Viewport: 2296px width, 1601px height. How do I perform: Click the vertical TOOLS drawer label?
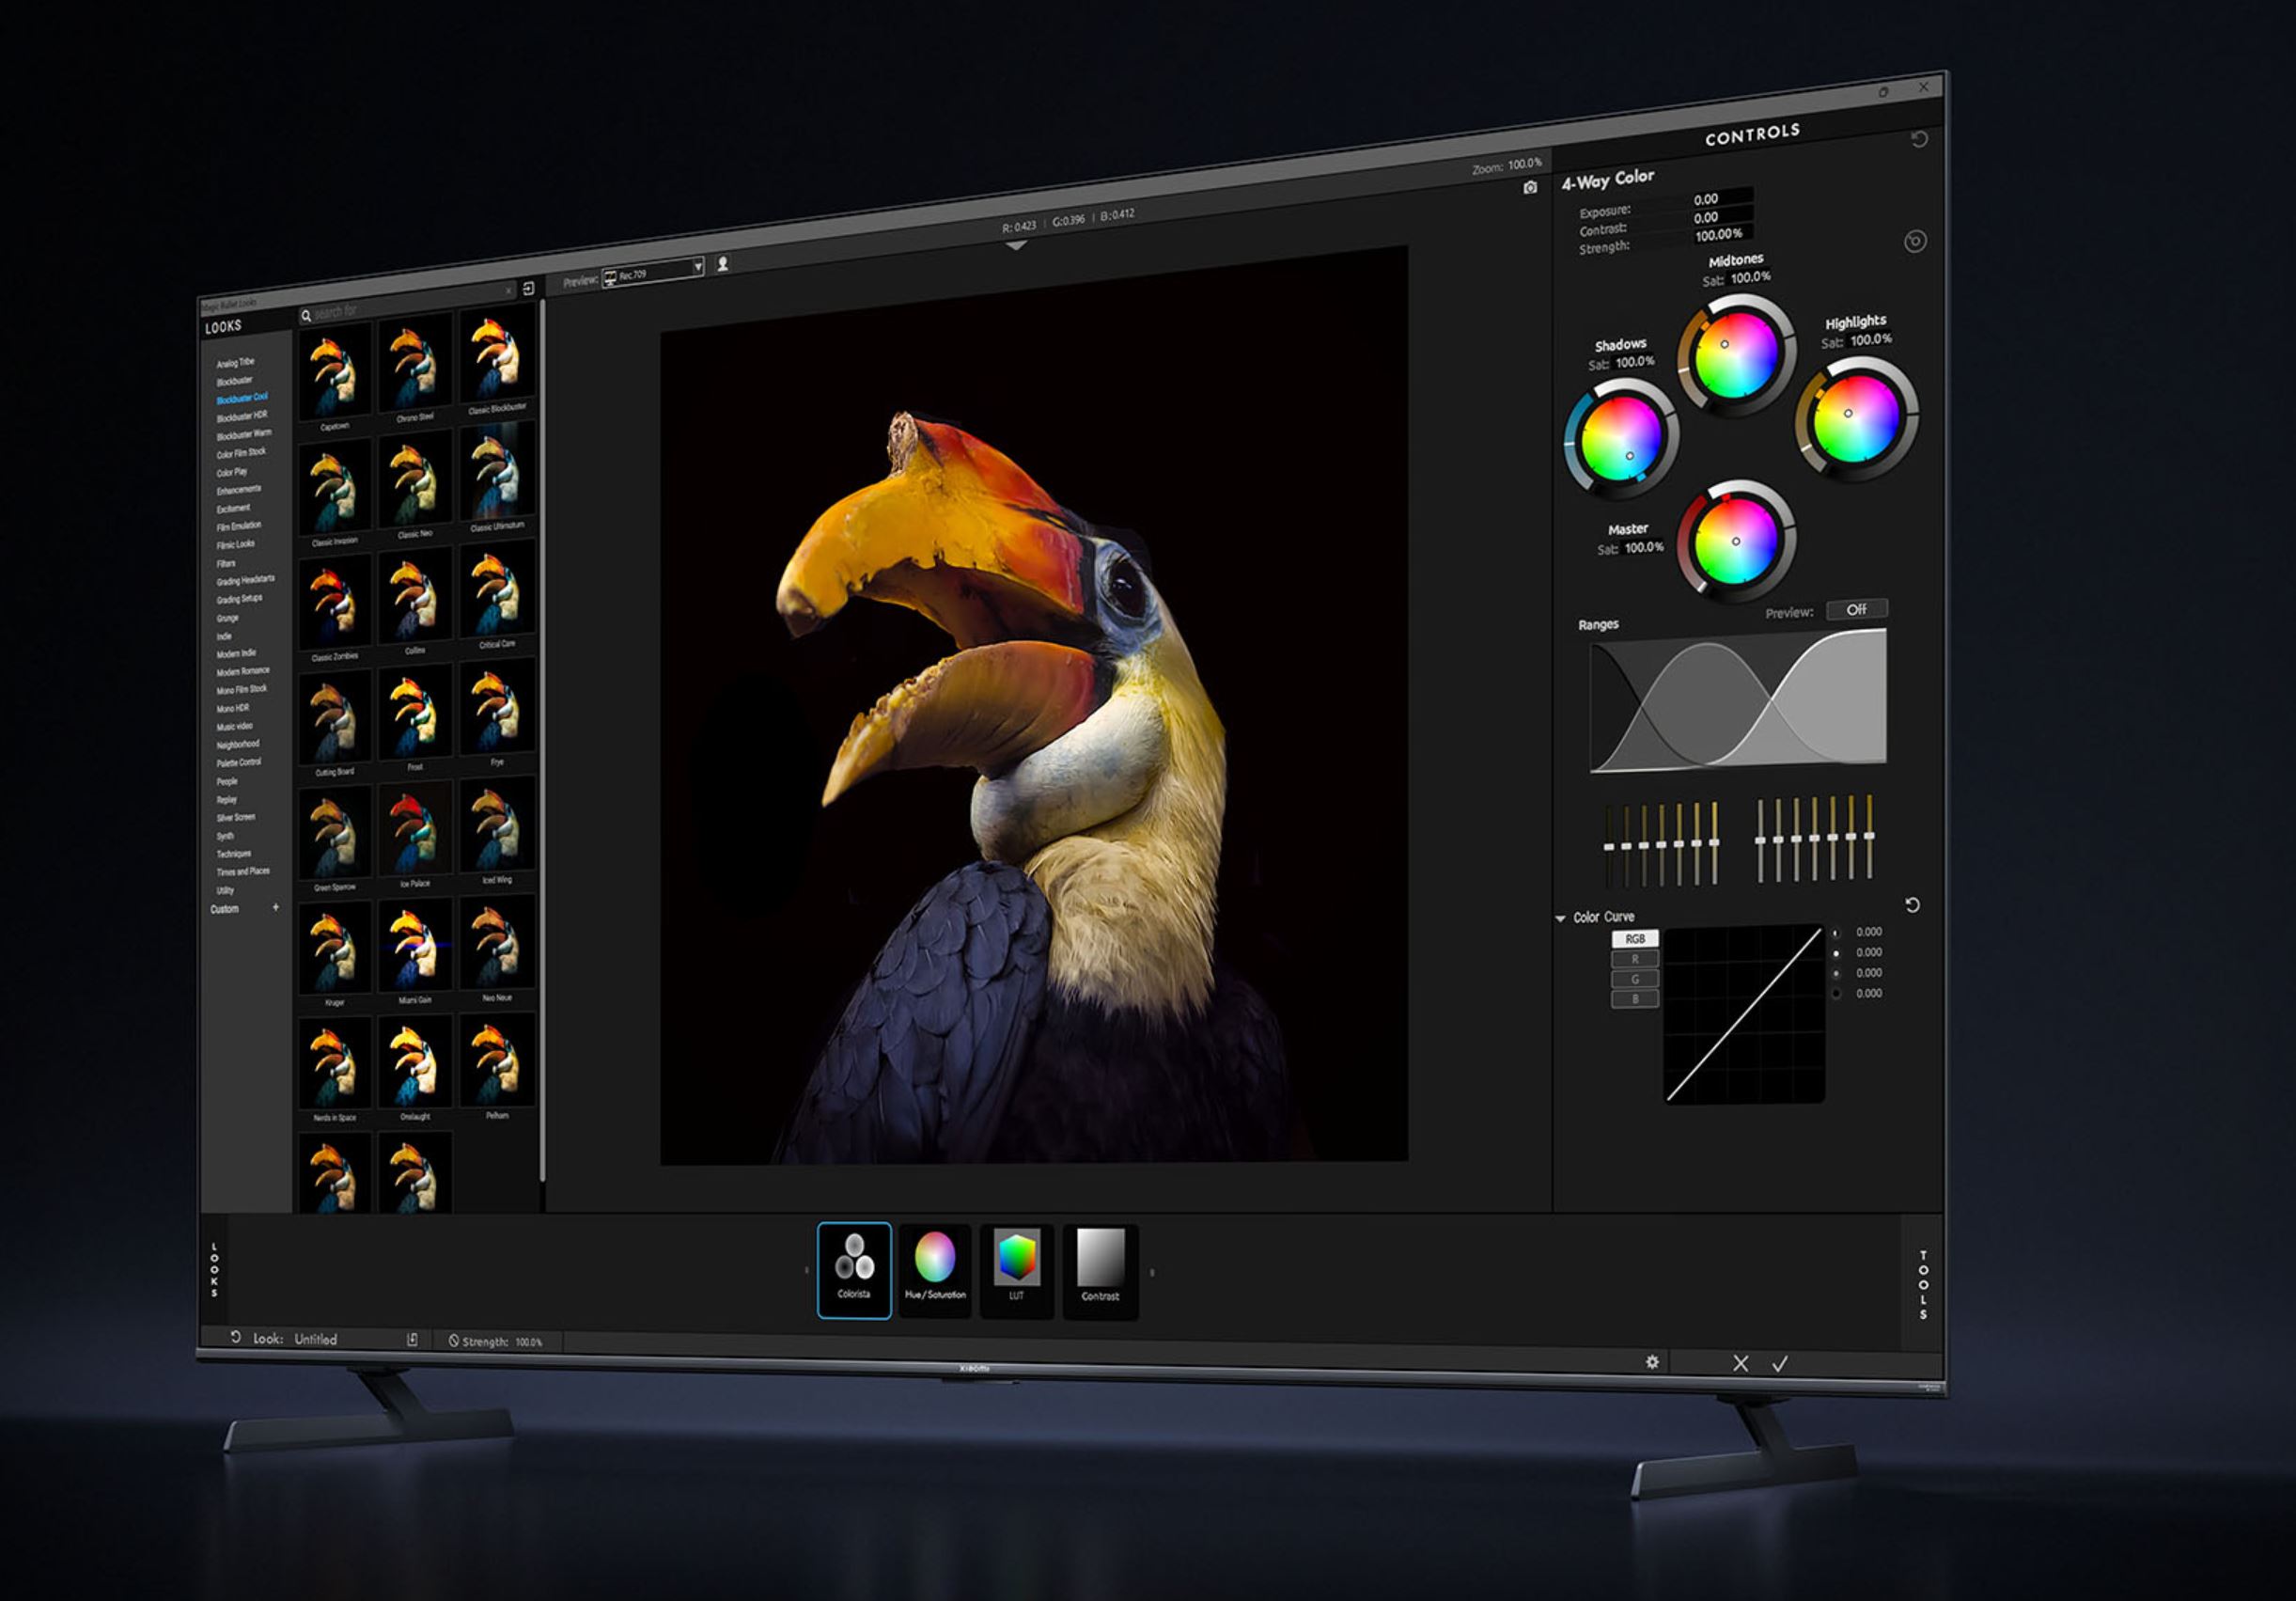pos(1923,1285)
